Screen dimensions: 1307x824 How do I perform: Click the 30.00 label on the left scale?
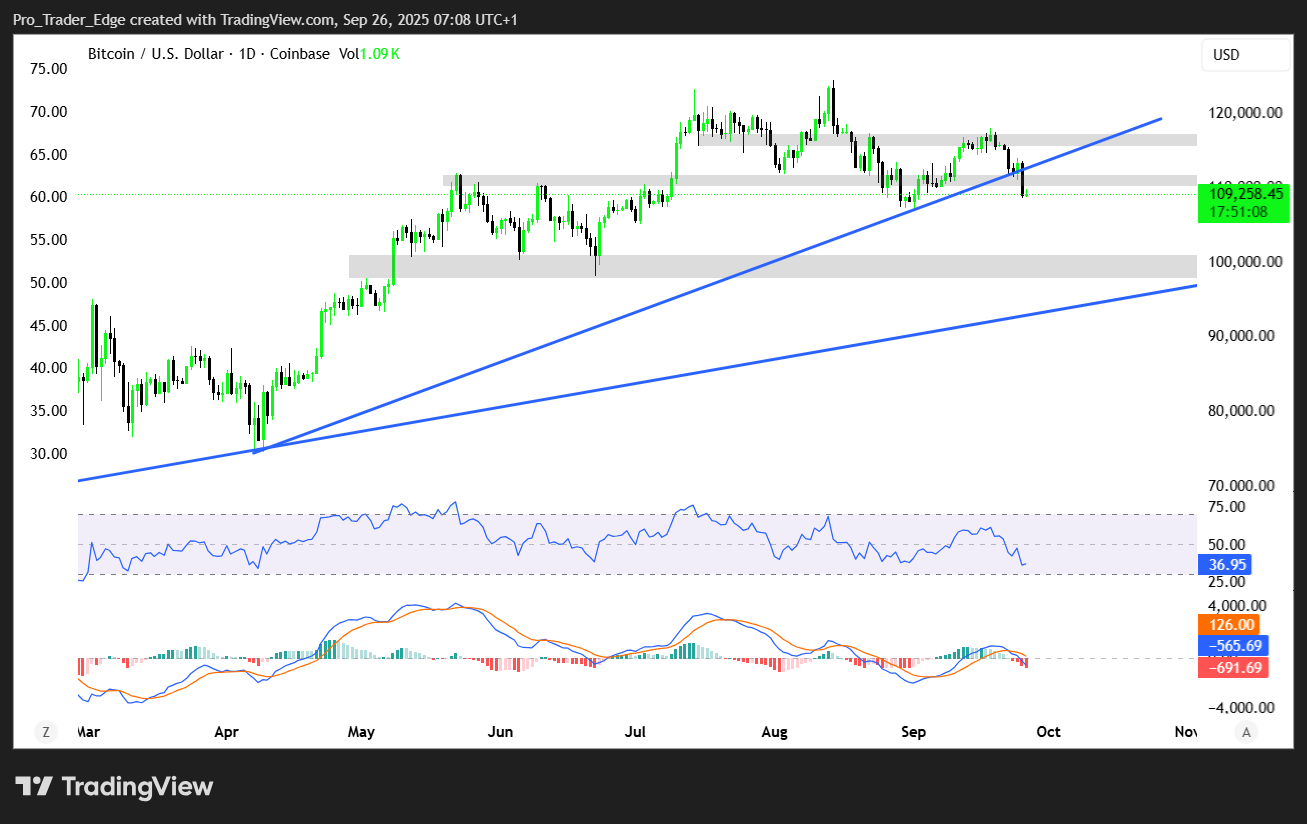[x=49, y=453]
